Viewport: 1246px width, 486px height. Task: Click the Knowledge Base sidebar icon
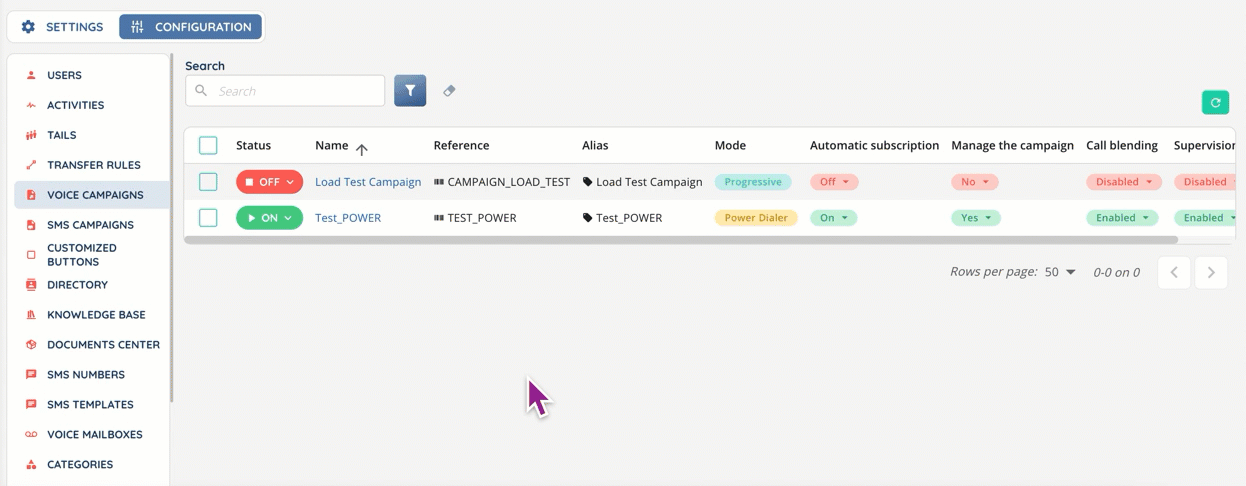click(31, 315)
